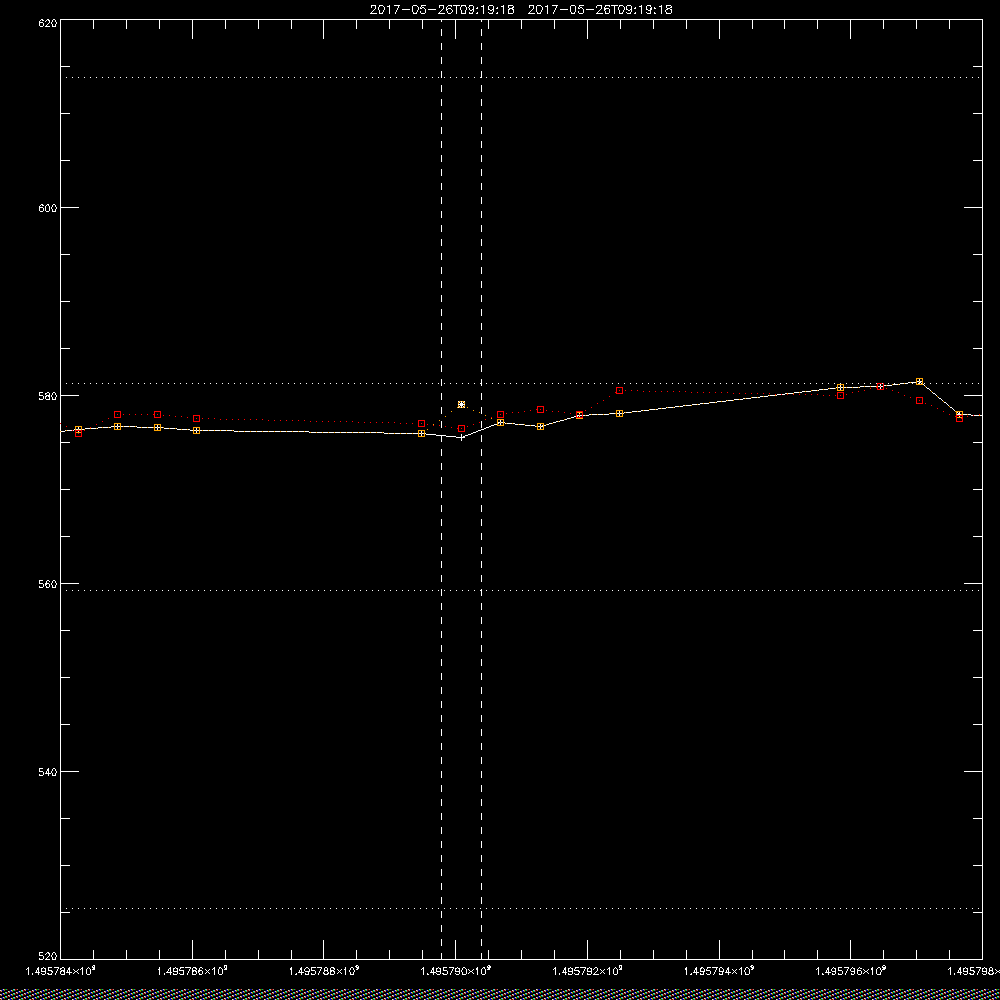Click the 1.495784×10⁹ x-axis label

click(61, 971)
